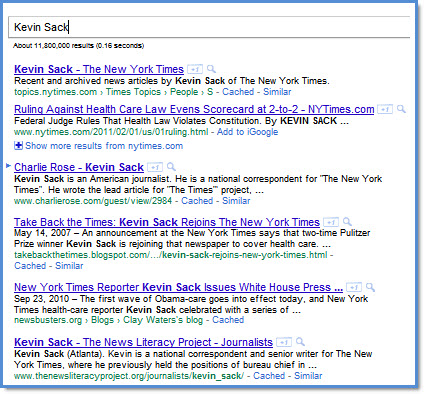Click newsbusters.org breadcrumb
The image size is (424, 394).
click(x=48, y=320)
